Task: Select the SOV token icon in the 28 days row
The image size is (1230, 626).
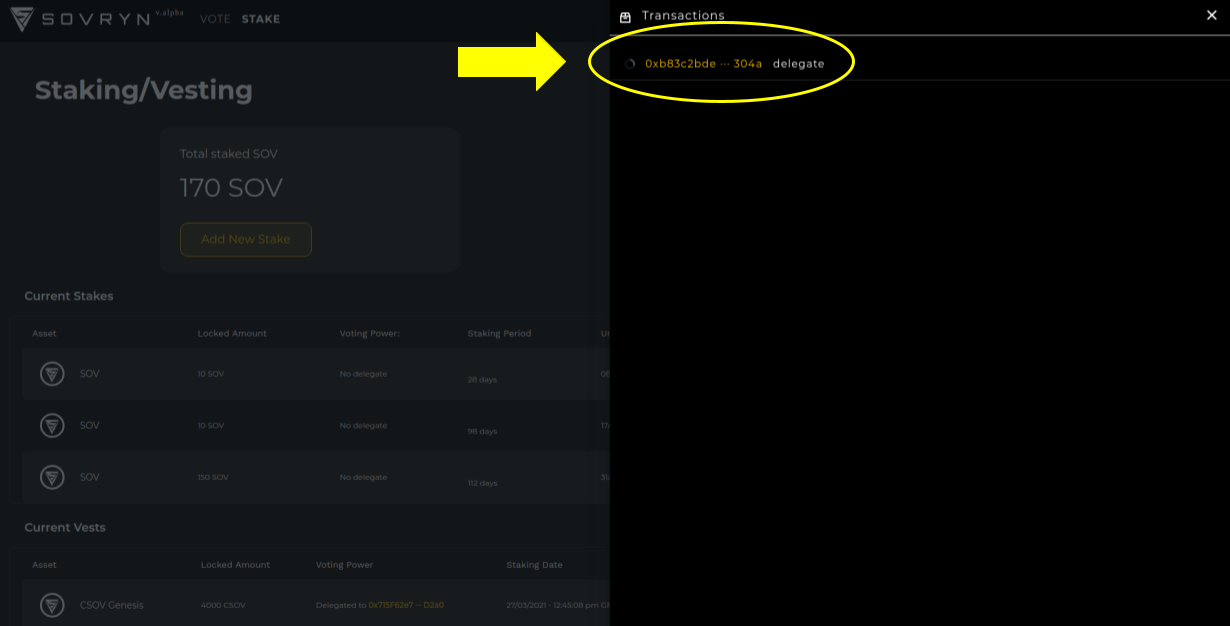Action: point(52,374)
